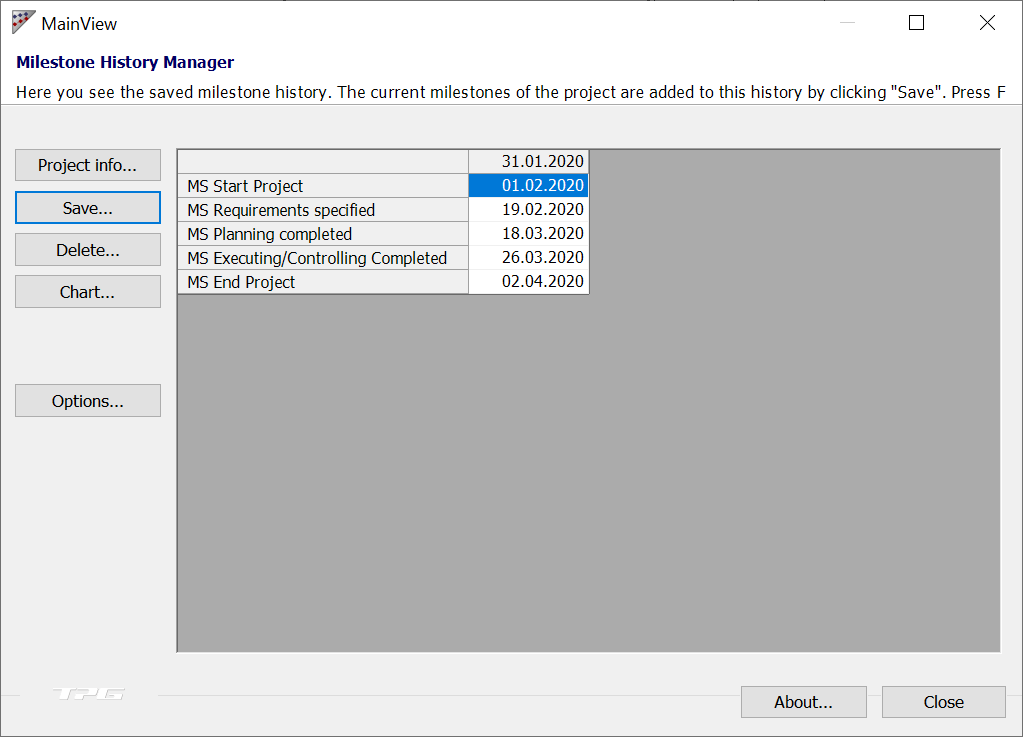Click the Delete button

(87, 249)
